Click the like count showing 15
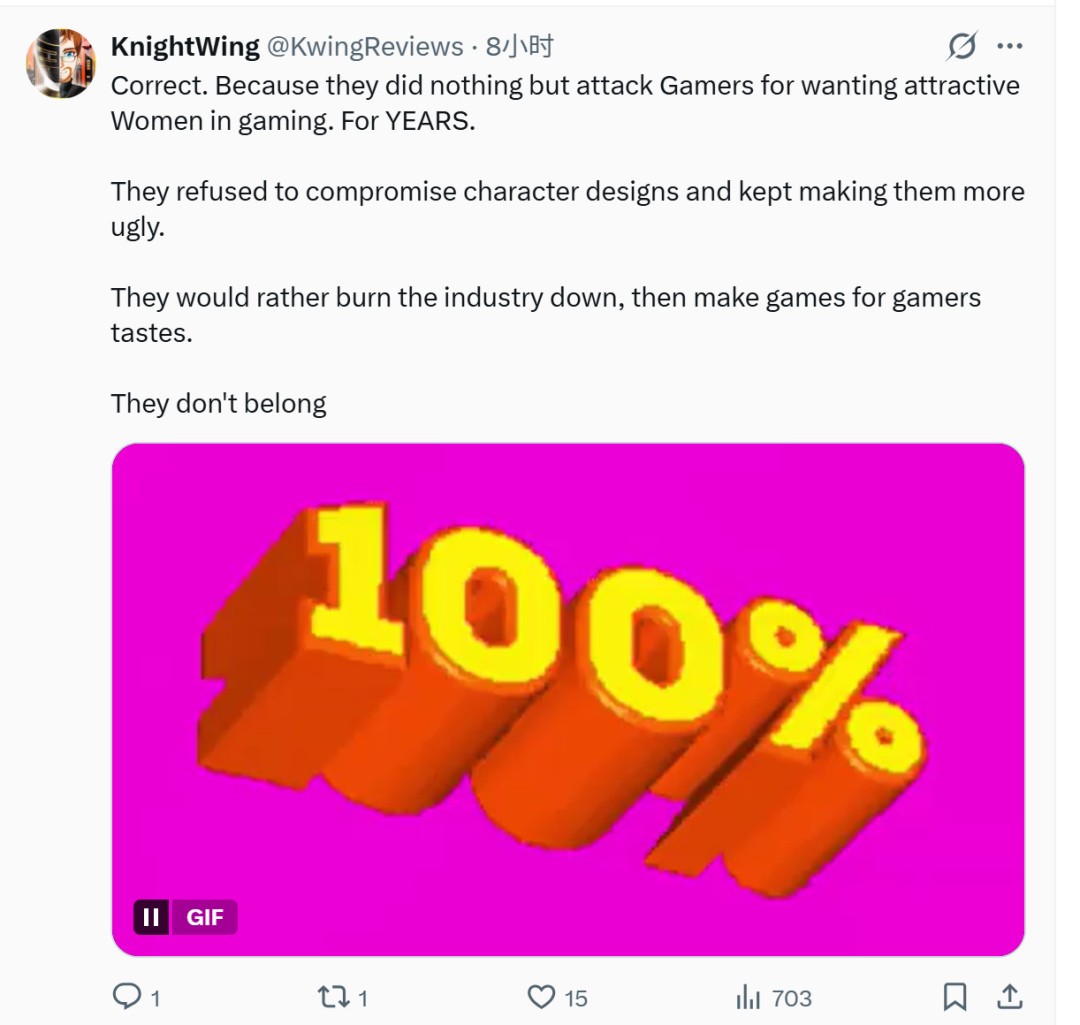 click(575, 998)
